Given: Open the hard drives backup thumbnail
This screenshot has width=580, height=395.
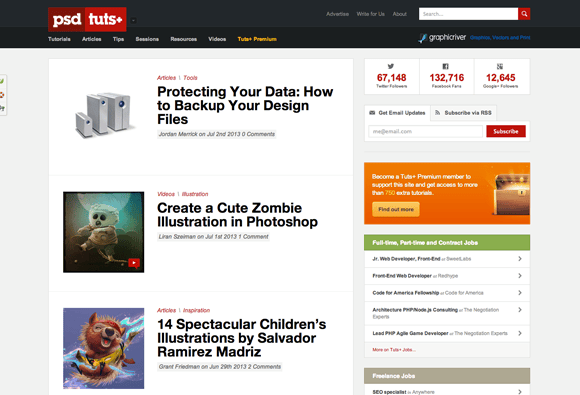Looking at the screenshot, I should tap(104, 115).
